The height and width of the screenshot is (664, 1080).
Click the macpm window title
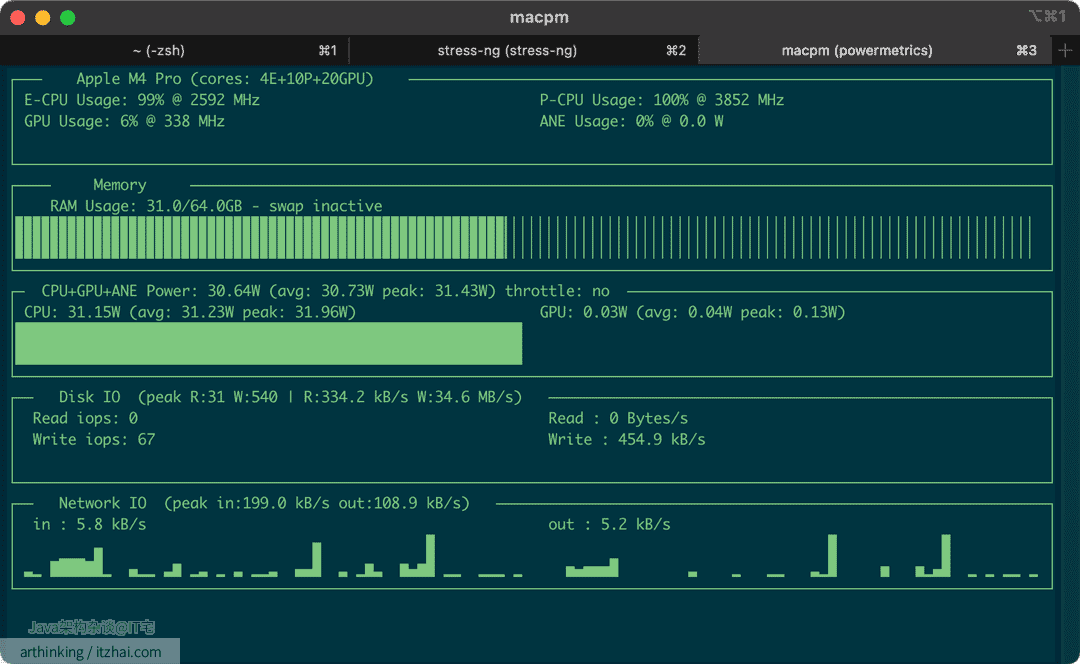539,17
